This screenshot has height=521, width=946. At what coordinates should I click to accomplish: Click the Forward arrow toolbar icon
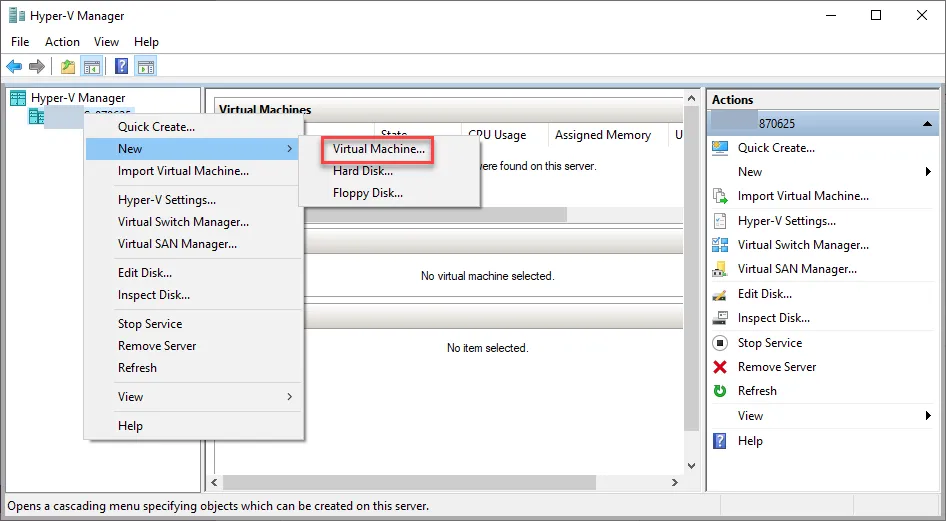(37, 66)
